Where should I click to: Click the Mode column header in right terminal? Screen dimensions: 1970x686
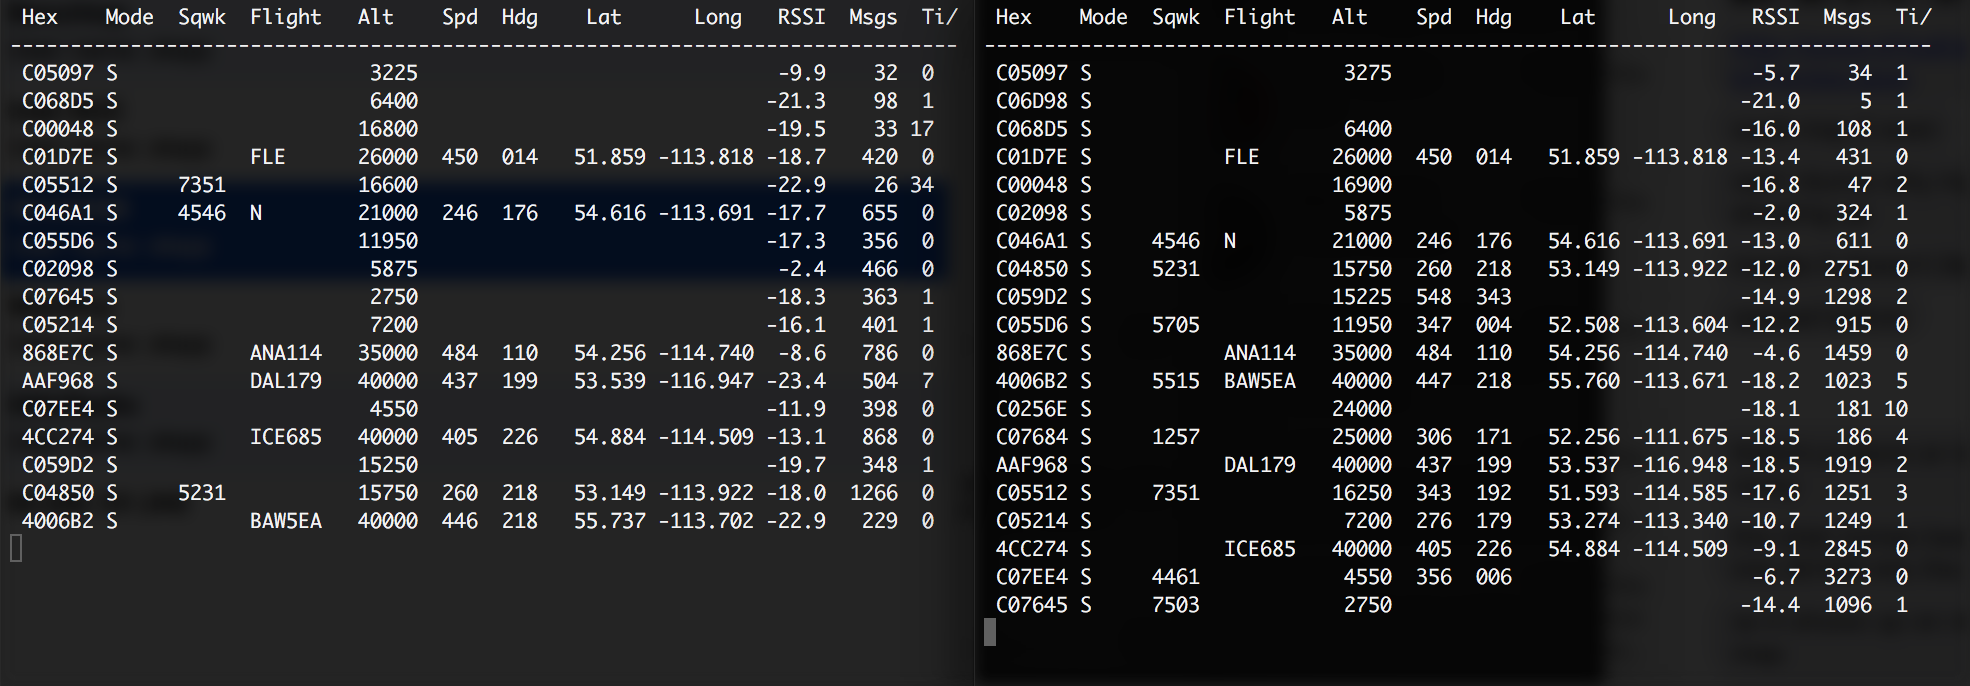pyautogui.click(x=1104, y=17)
